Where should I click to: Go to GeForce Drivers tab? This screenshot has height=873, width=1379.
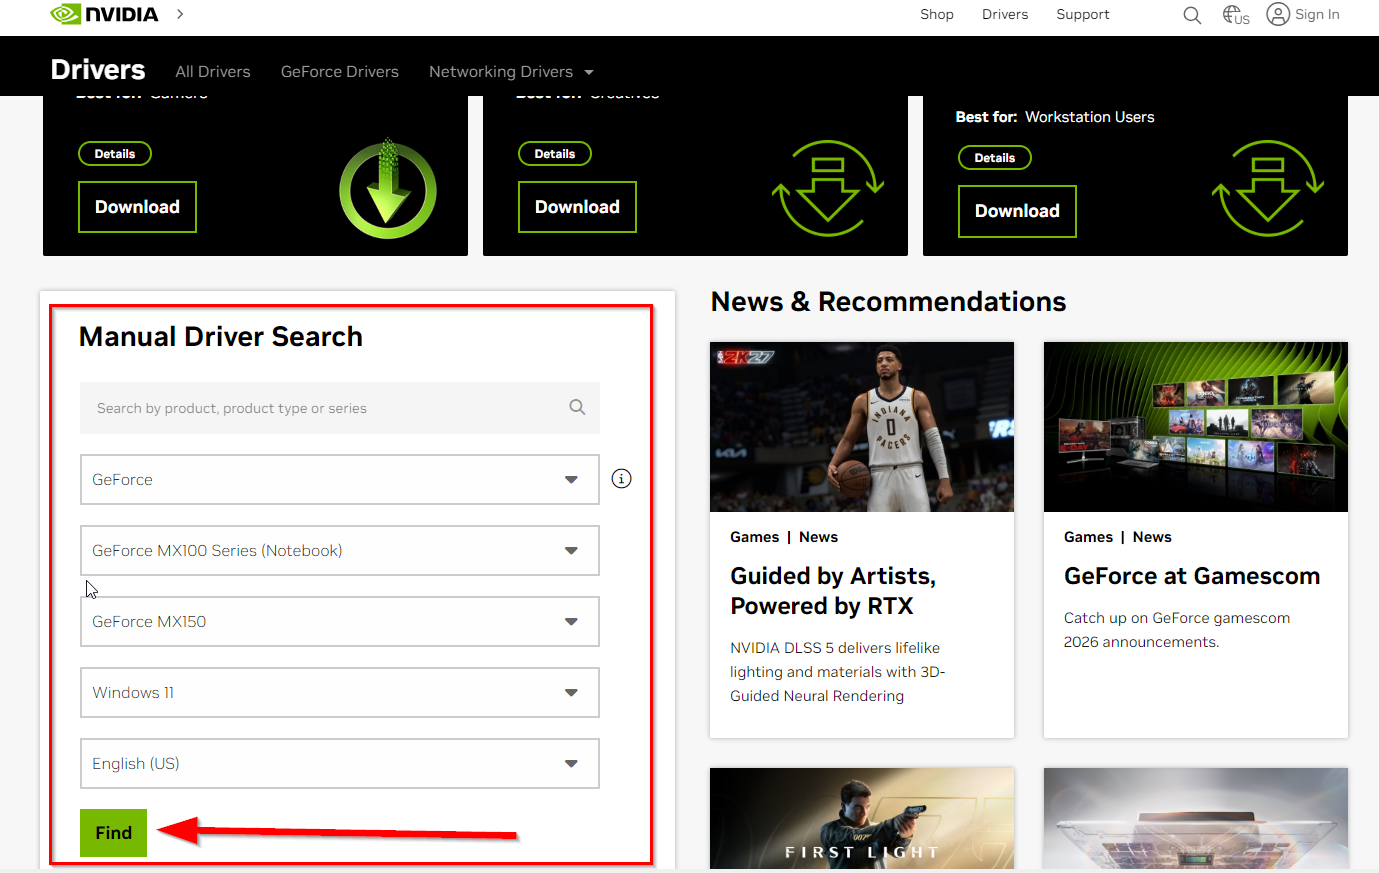340,72
